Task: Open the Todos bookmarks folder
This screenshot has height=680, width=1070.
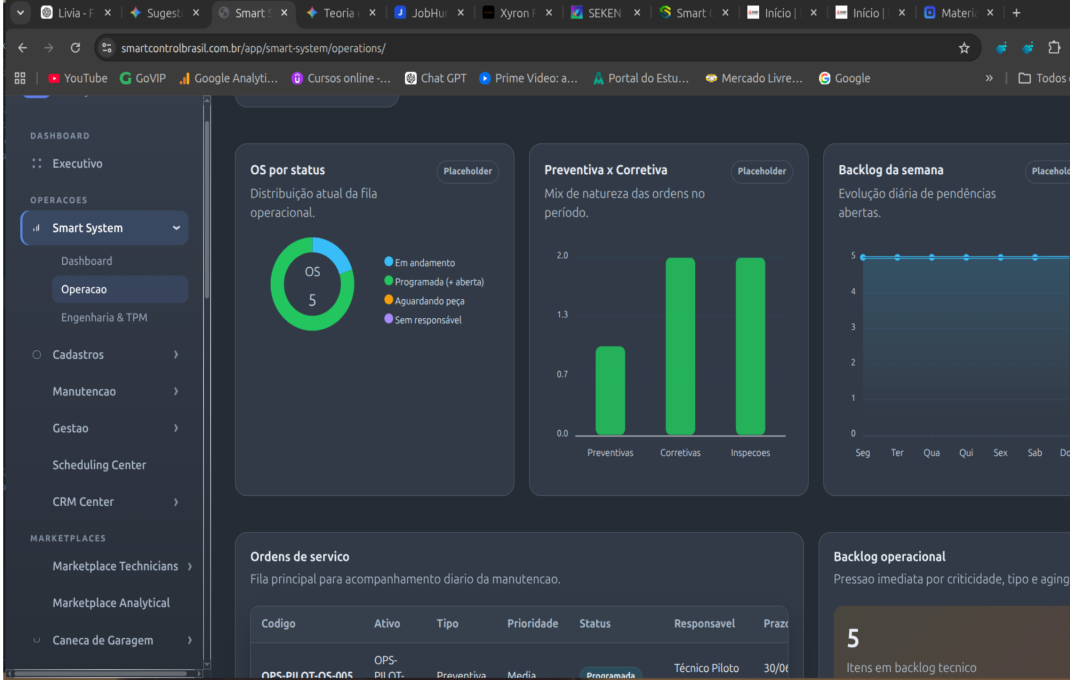Action: pos(1043,78)
